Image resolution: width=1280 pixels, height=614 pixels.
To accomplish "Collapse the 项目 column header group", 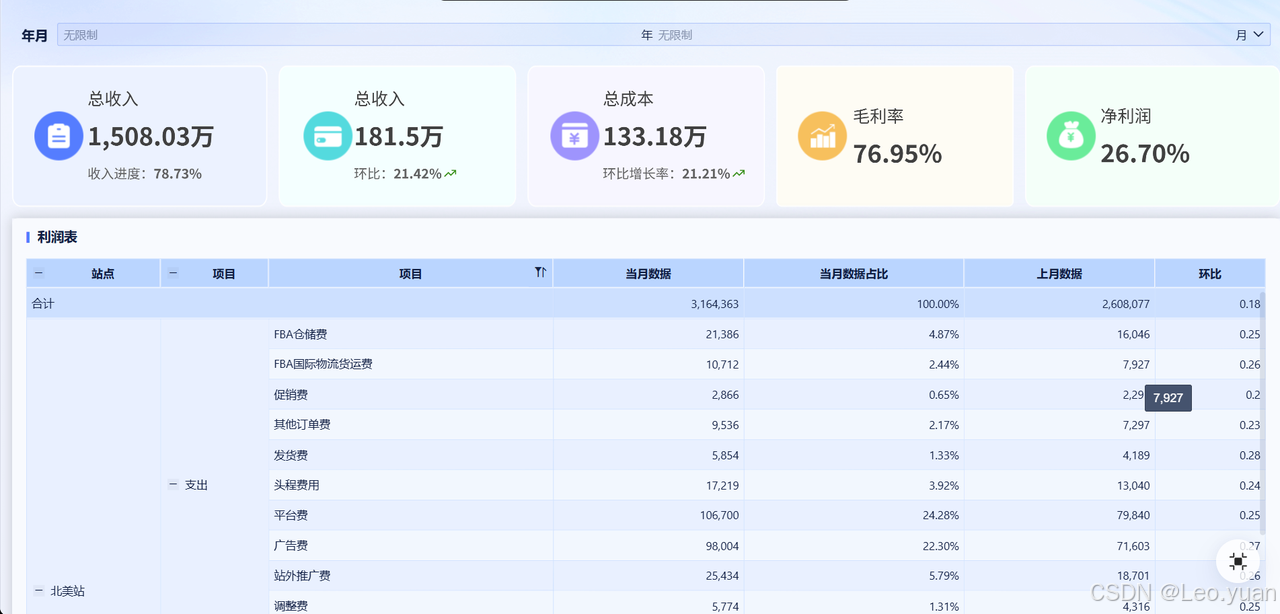I will click(x=173, y=273).
